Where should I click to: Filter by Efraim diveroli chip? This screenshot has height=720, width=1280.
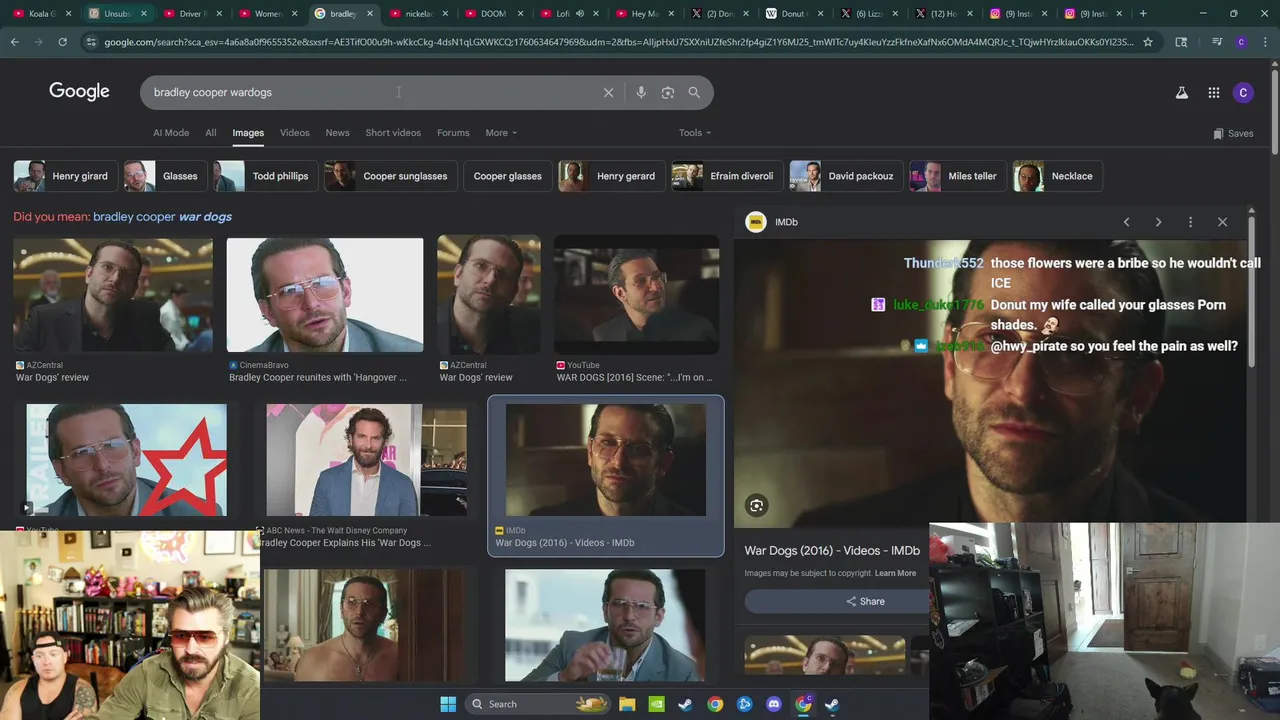(x=727, y=176)
